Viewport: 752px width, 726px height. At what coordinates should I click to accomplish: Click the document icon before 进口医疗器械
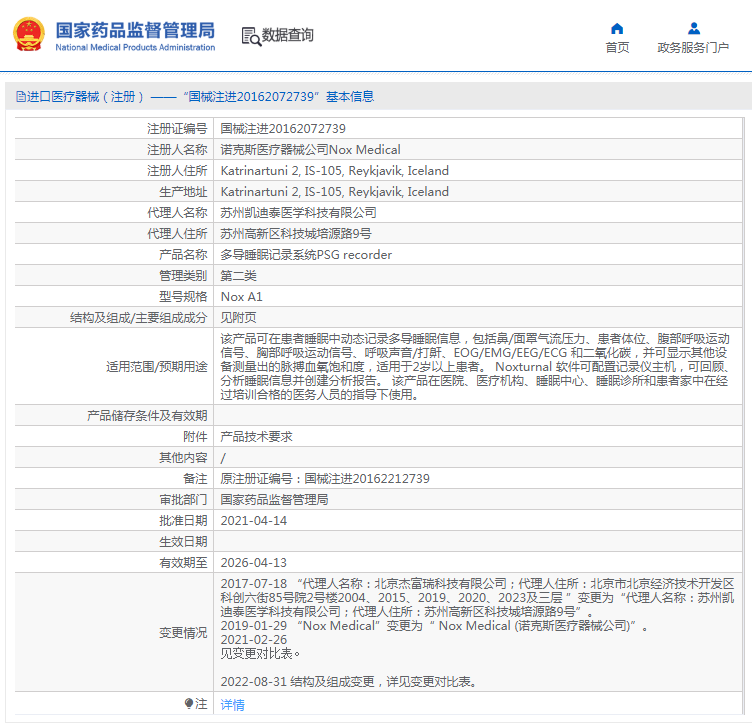pyautogui.click(x=21, y=96)
